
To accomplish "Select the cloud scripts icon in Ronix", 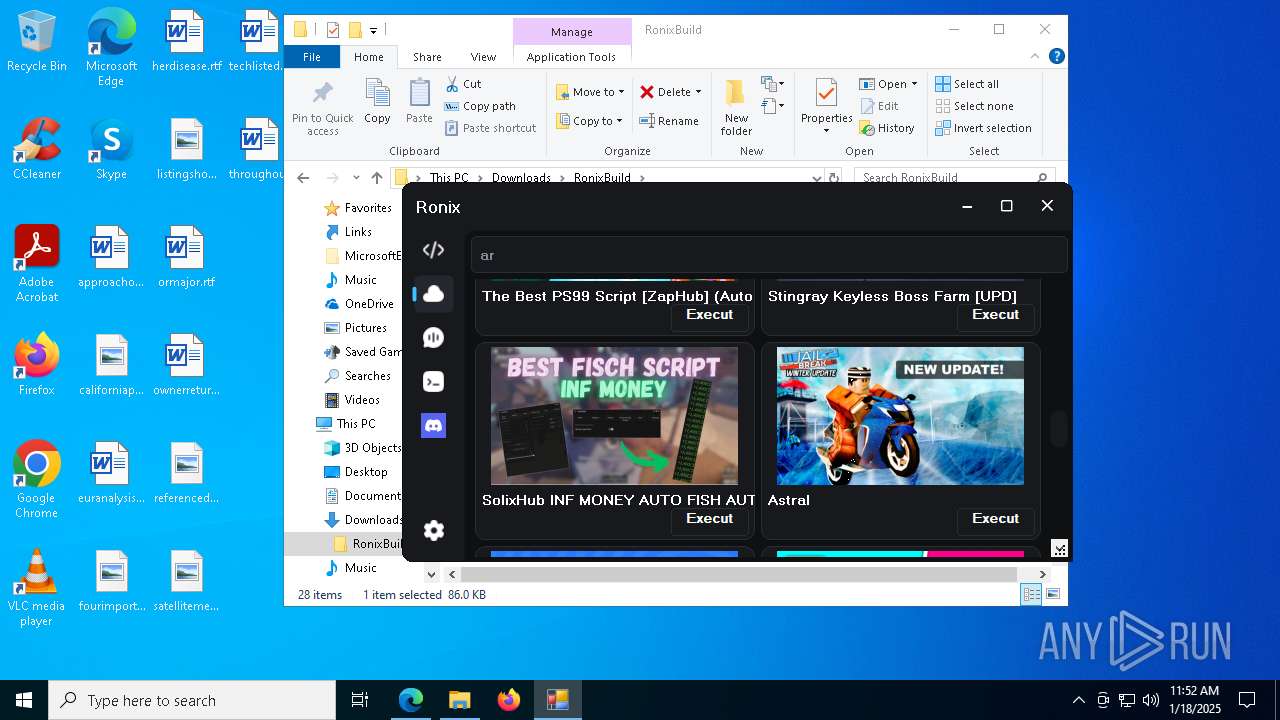I will click(433, 294).
